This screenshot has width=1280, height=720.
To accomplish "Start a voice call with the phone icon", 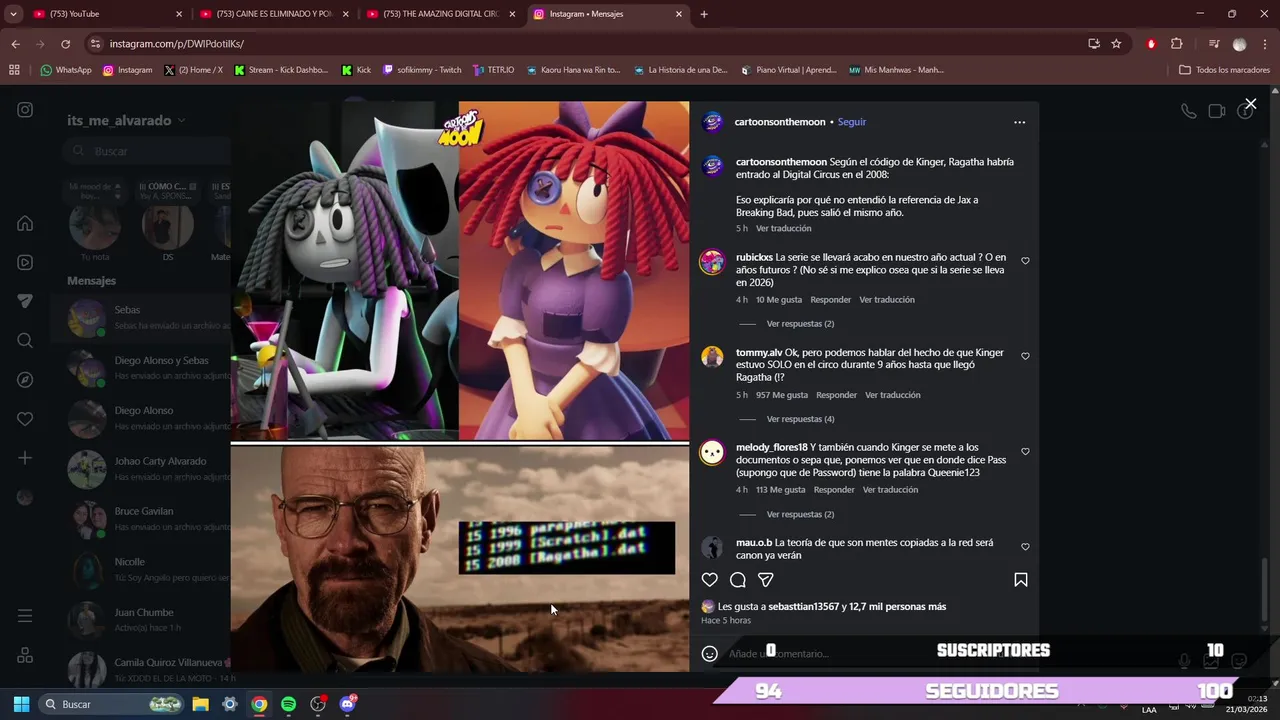I will pyautogui.click(x=1188, y=111).
